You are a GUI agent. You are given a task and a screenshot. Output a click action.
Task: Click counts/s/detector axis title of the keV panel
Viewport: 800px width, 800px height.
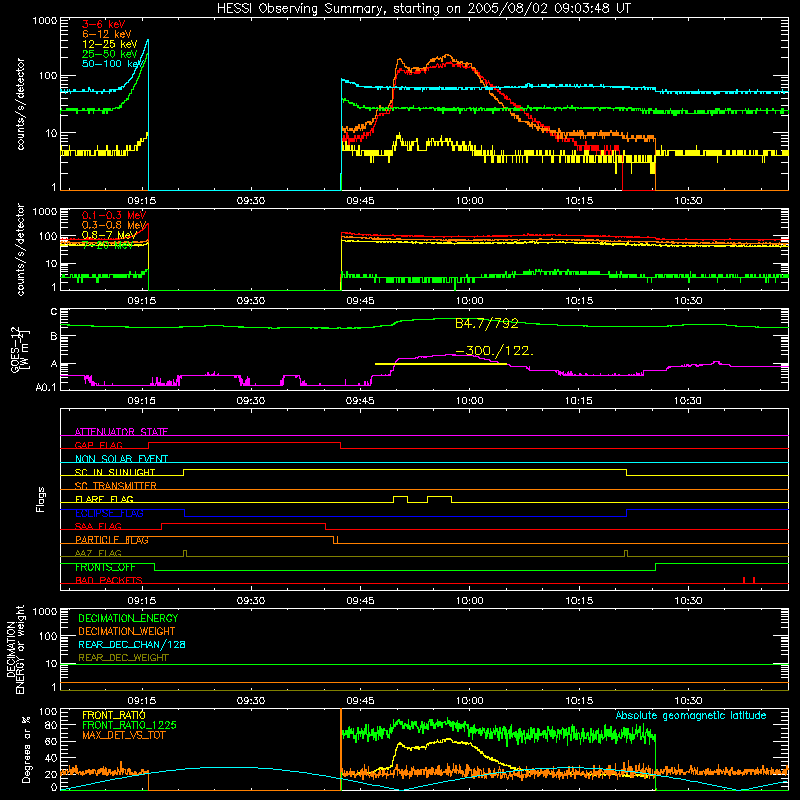tap(20, 104)
